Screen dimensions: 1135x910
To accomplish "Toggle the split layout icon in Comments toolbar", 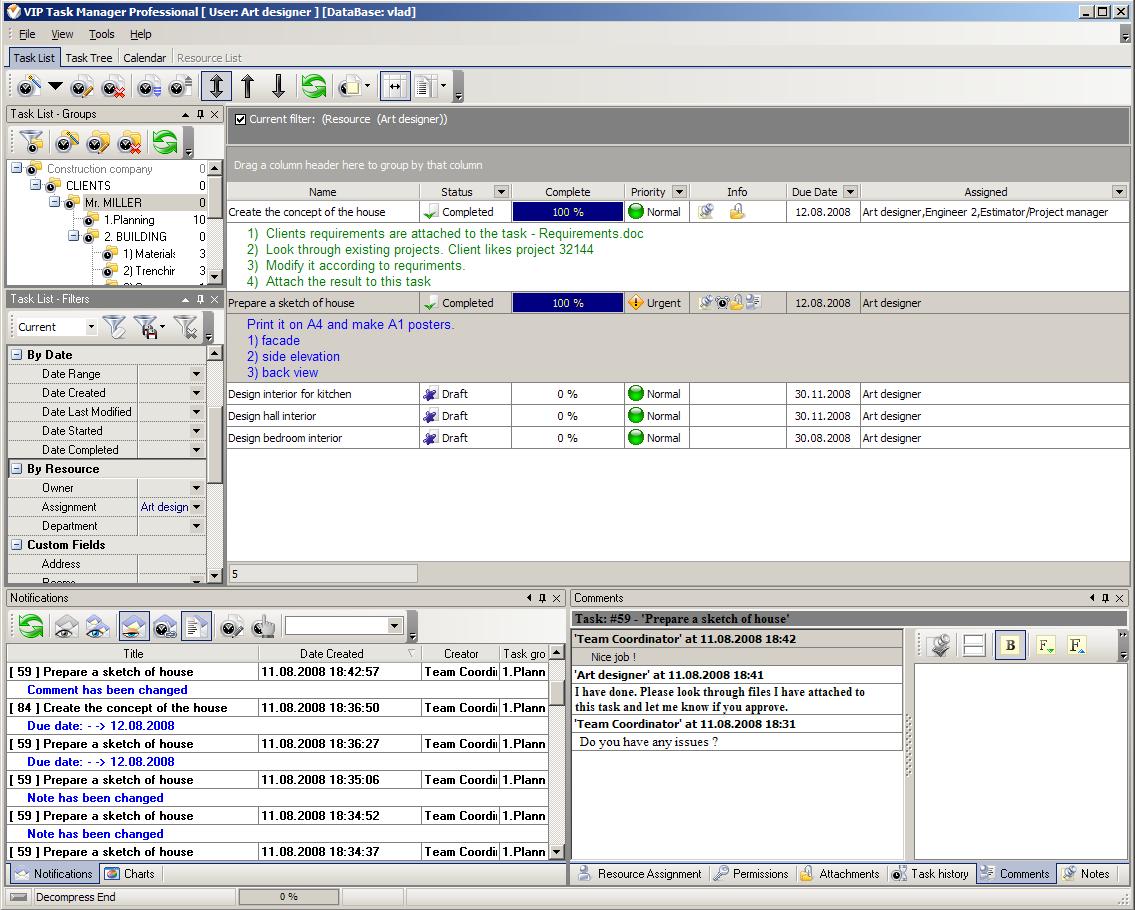I will coord(974,645).
